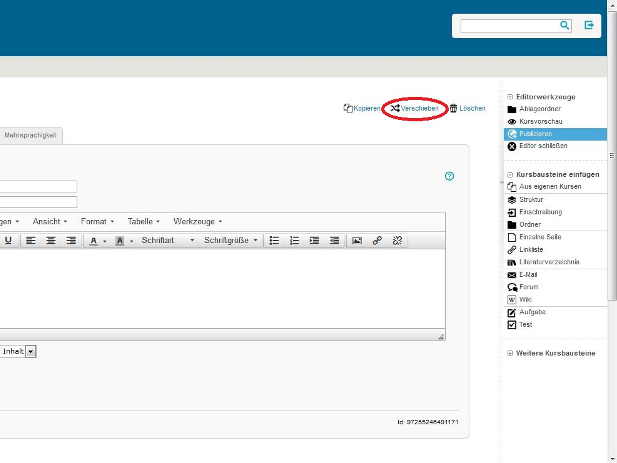The image size is (617, 463).
Task: Click the insert link chain icon
Action: click(377, 240)
